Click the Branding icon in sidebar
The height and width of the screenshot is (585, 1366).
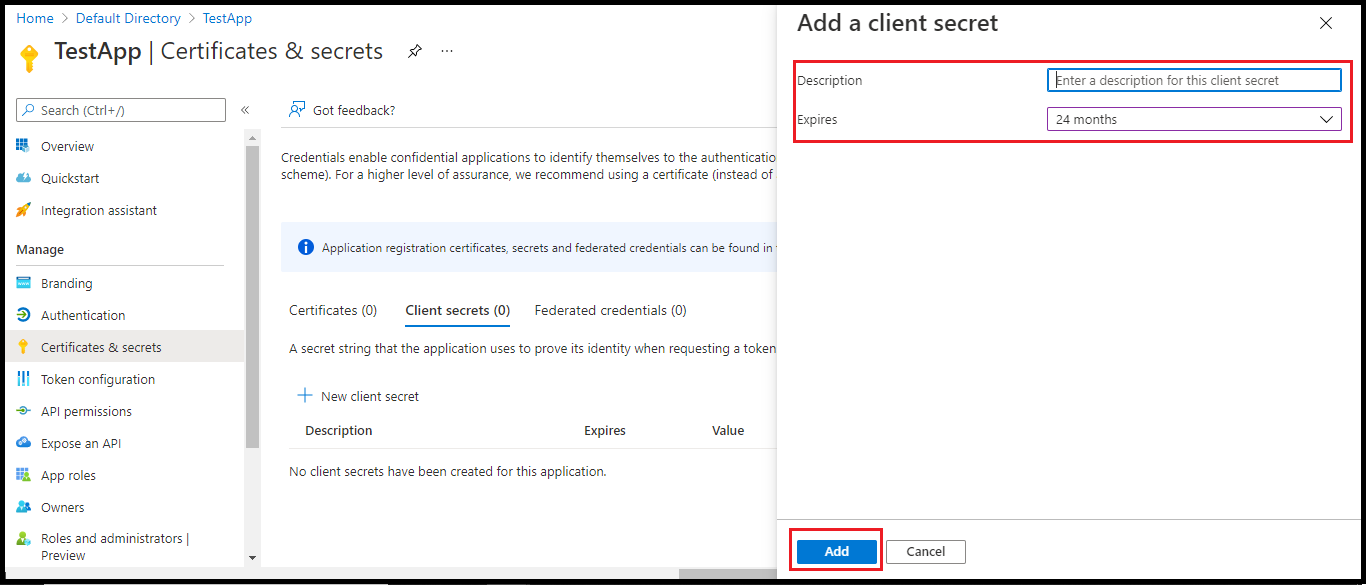(x=23, y=283)
